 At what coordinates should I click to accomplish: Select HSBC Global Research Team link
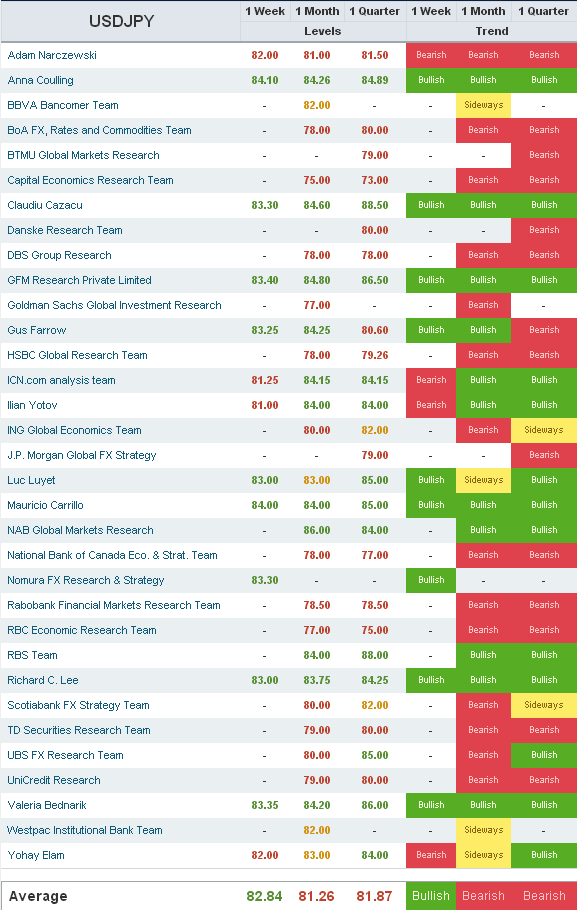pos(77,355)
